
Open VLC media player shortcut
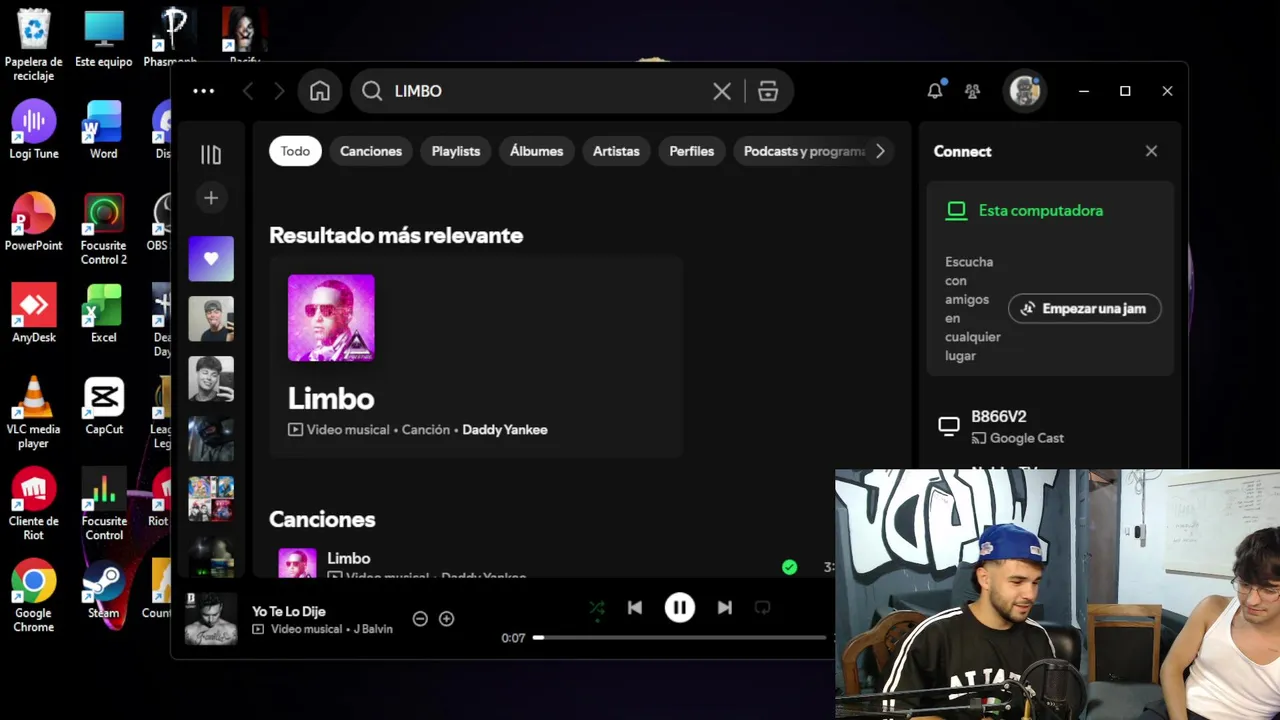pyautogui.click(x=33, y=413)
